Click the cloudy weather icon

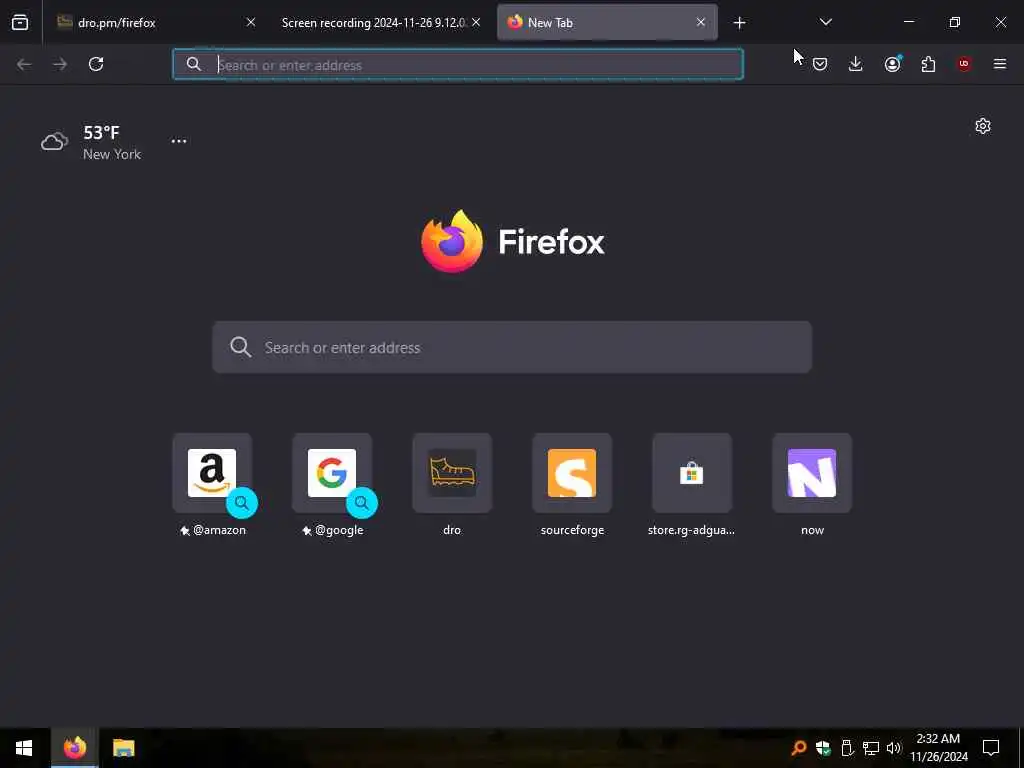[x=54, y=141]
